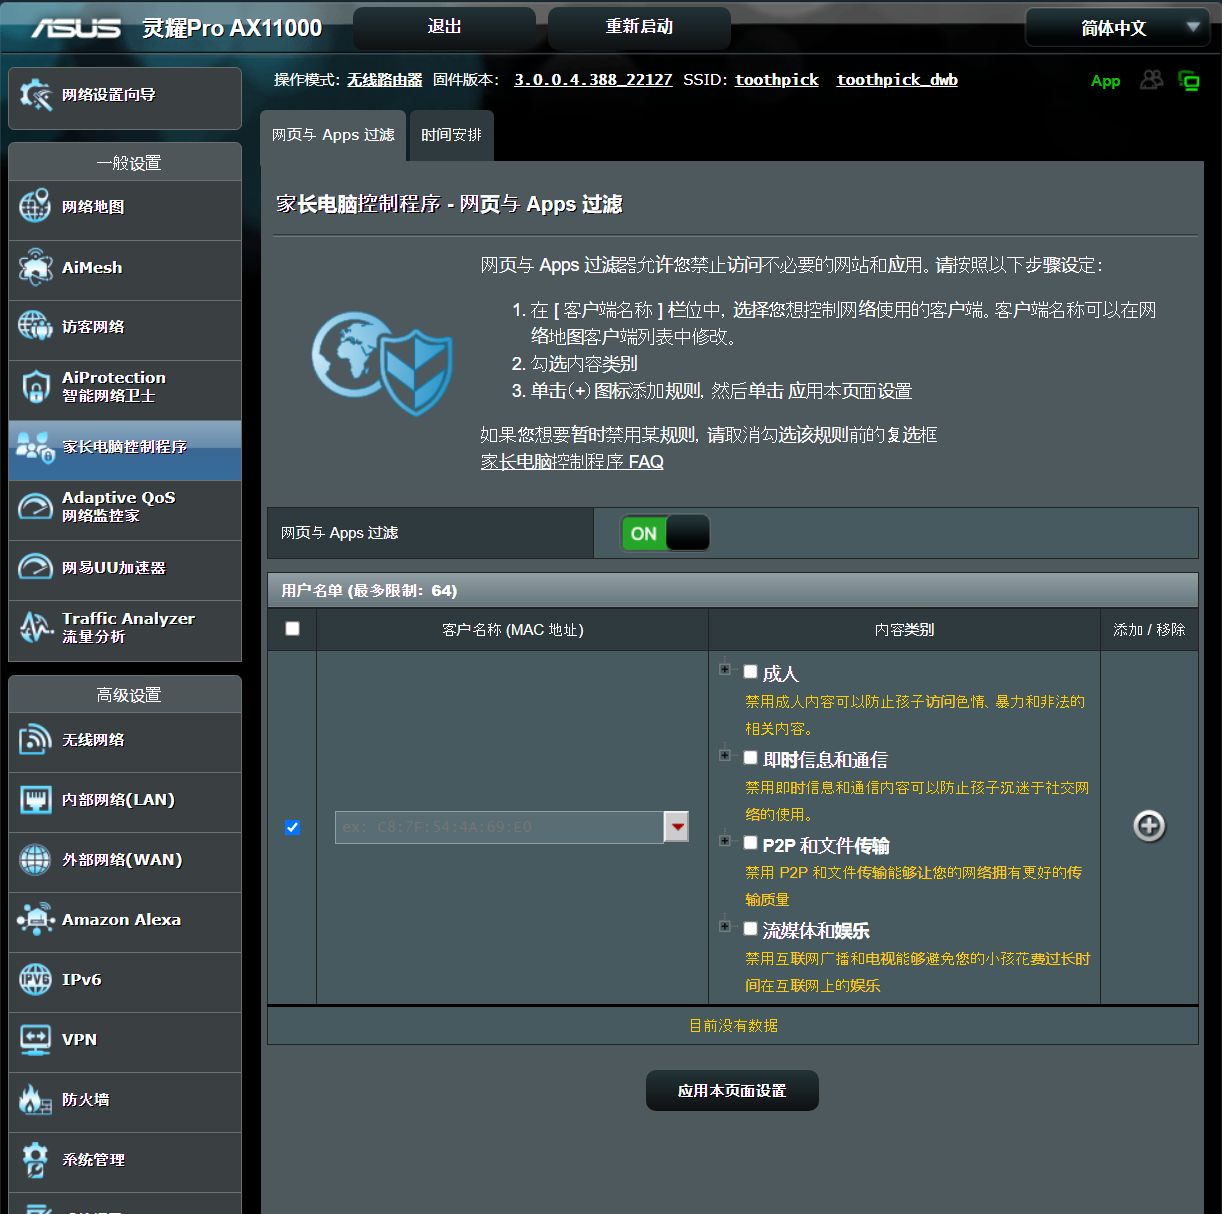Switch to the 时间安排 tab
1222x1214 pixels.
451,135
